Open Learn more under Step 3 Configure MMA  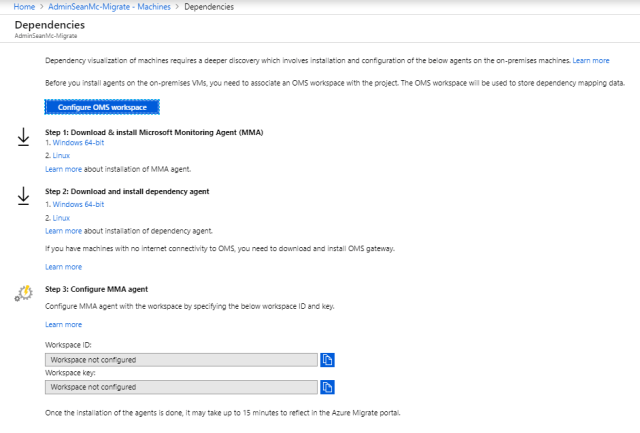point(63,324)
